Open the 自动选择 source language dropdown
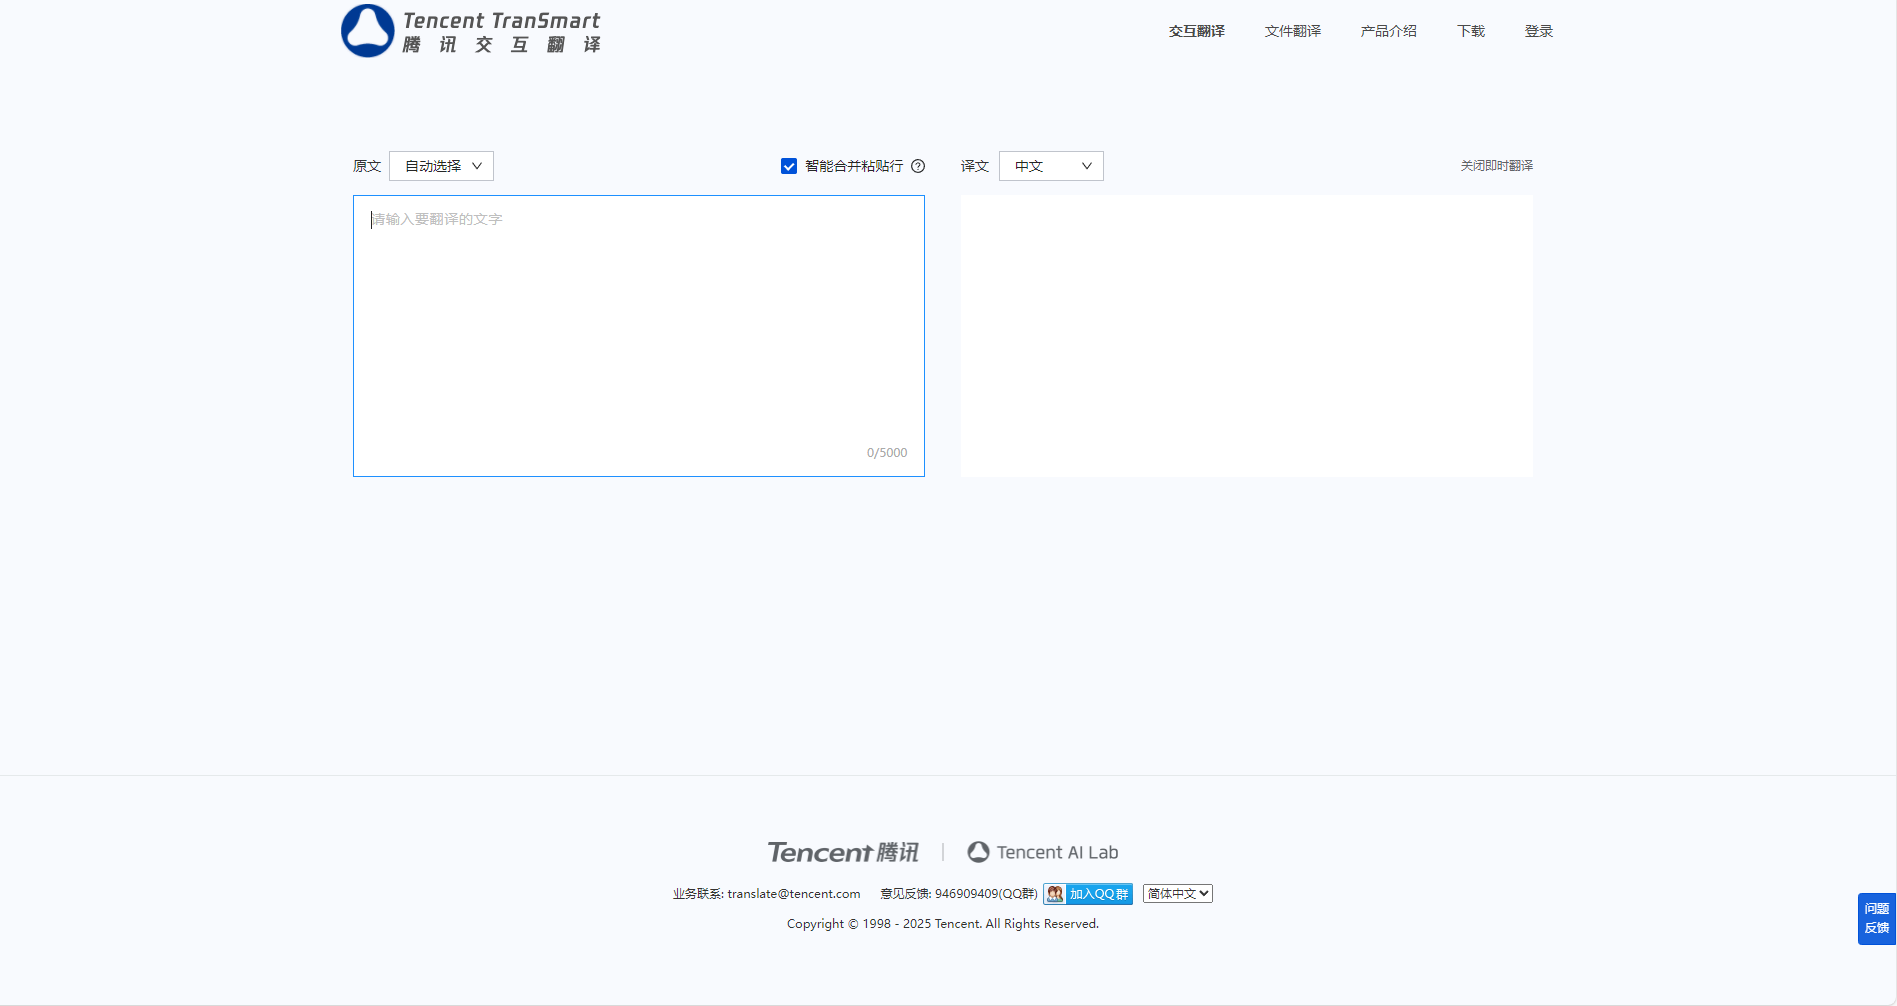The image size is (1897, 1006). [x=441, y=166]
